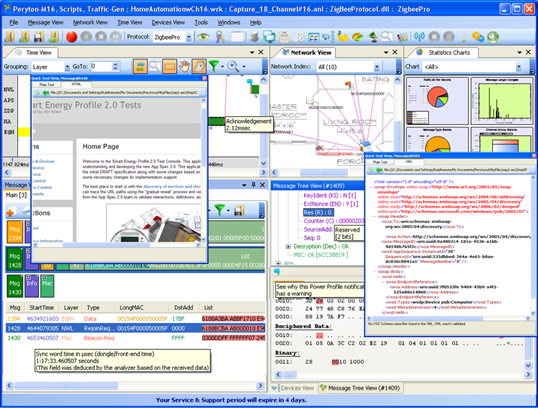The width and height of the screenshot is (538, 408).
Task: Open the Network Index All (10) dropdown
Action: [x=377, y=67]
